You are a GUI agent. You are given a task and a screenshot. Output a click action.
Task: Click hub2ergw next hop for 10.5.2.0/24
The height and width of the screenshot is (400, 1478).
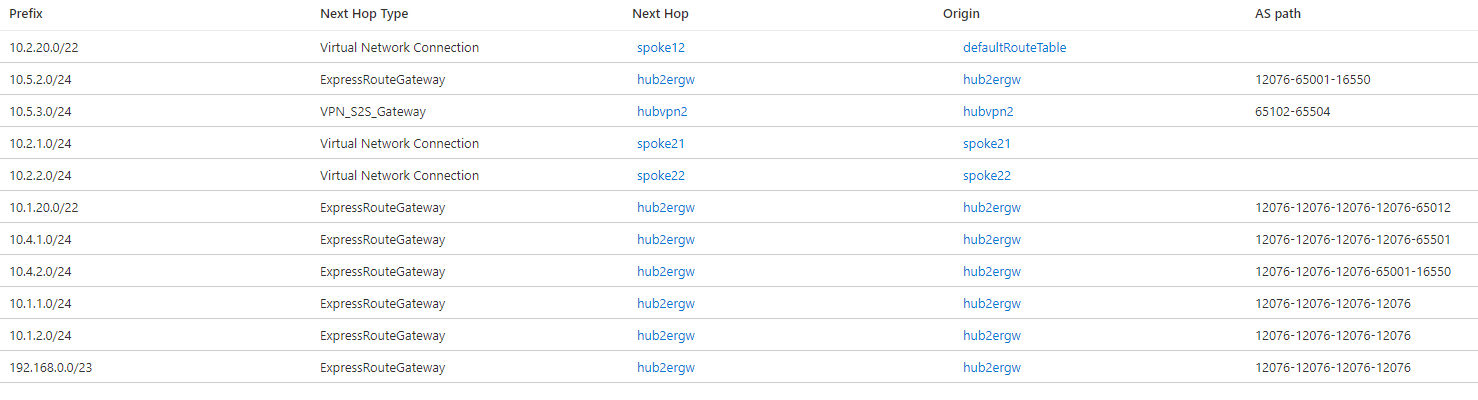click(666, 79)
